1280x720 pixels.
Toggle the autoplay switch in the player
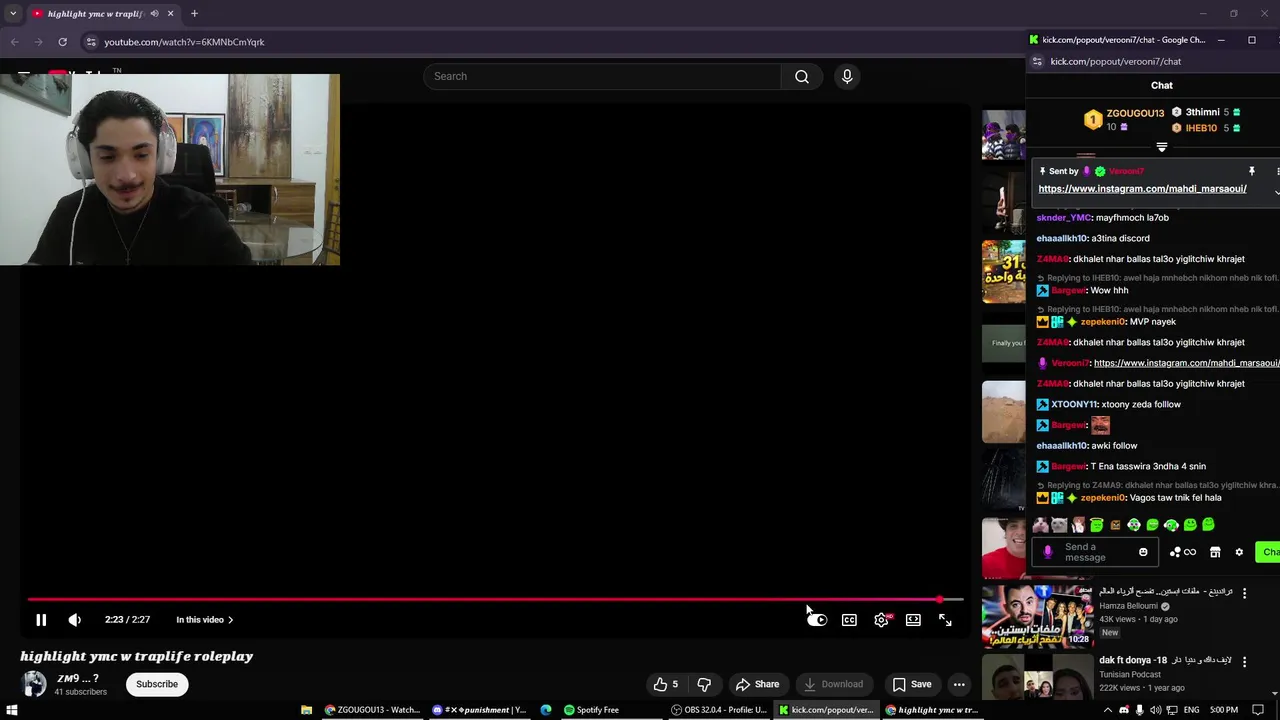click(817, 620)
